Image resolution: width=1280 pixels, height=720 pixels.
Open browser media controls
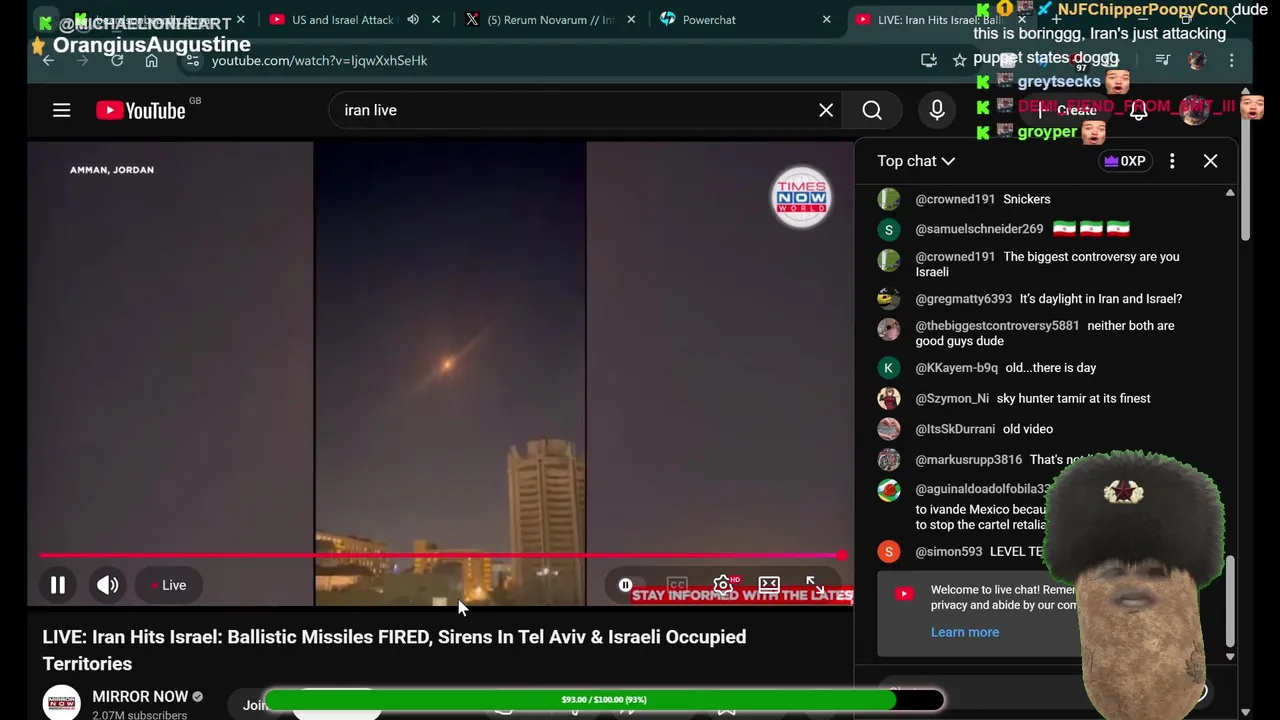[x=1162, y=60]
